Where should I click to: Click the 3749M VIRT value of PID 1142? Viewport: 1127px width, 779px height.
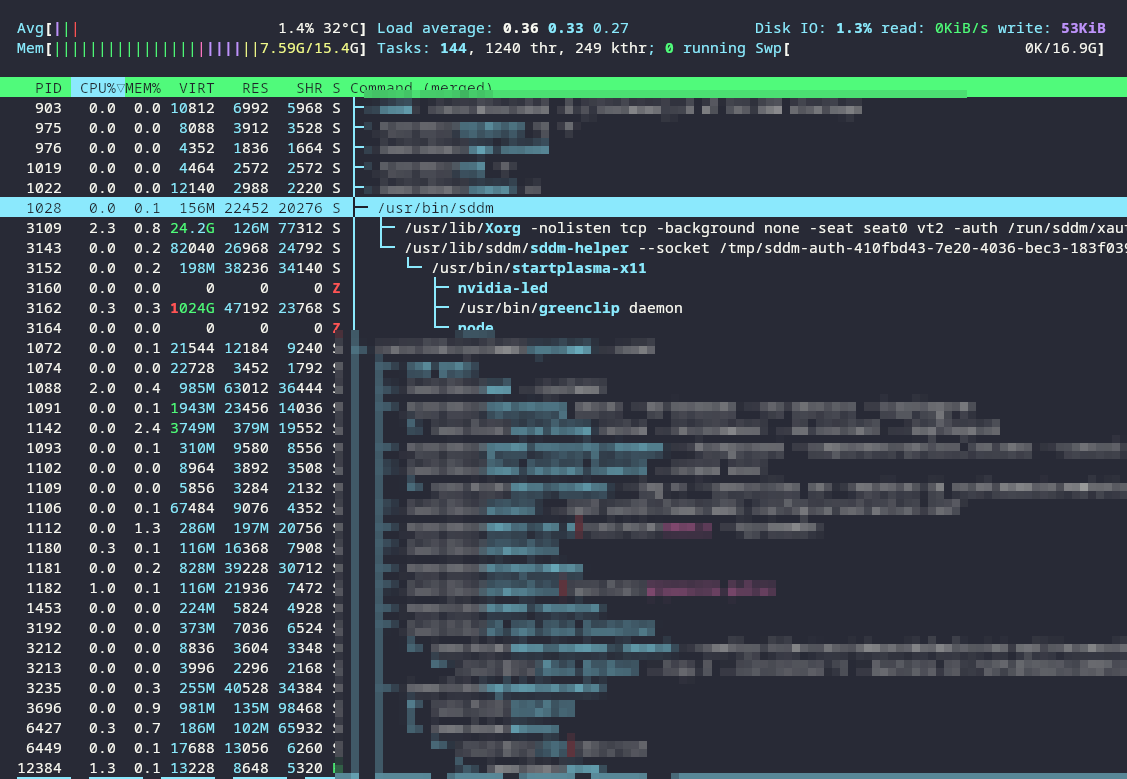click(x=192, y=428)
